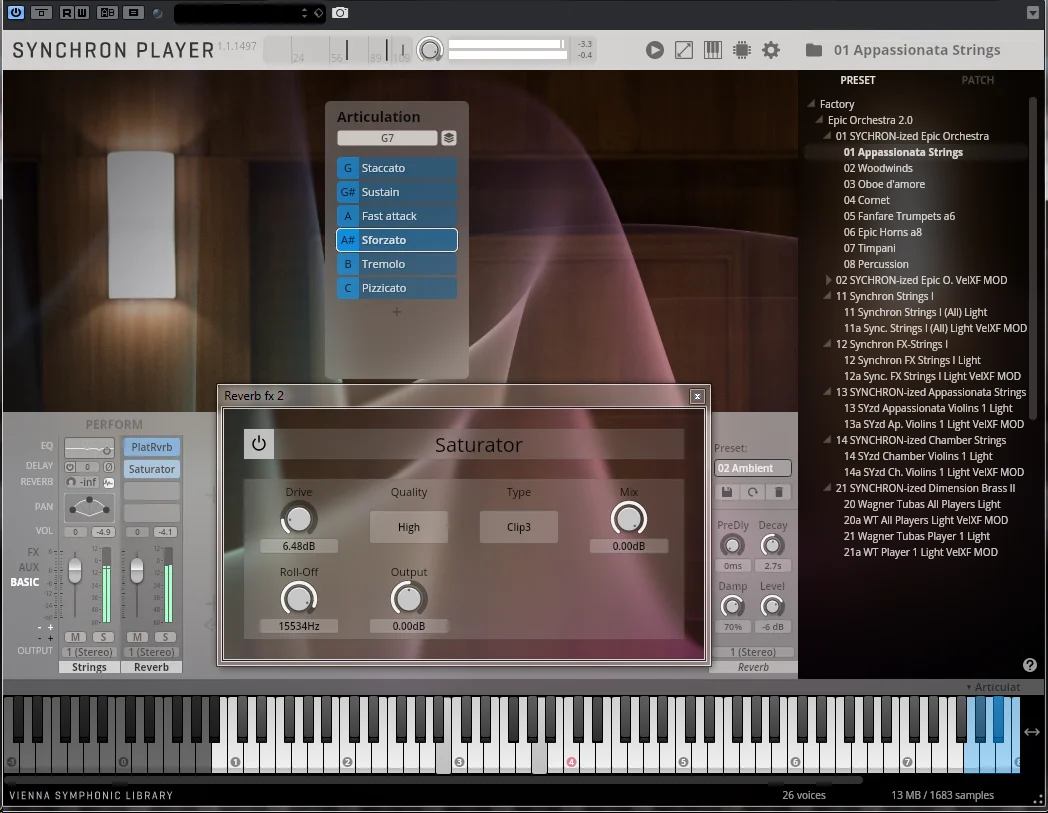This screenshot has height=813, width=1048.
Task: Click the layers icon next to G7
Action: click(449, 138)
